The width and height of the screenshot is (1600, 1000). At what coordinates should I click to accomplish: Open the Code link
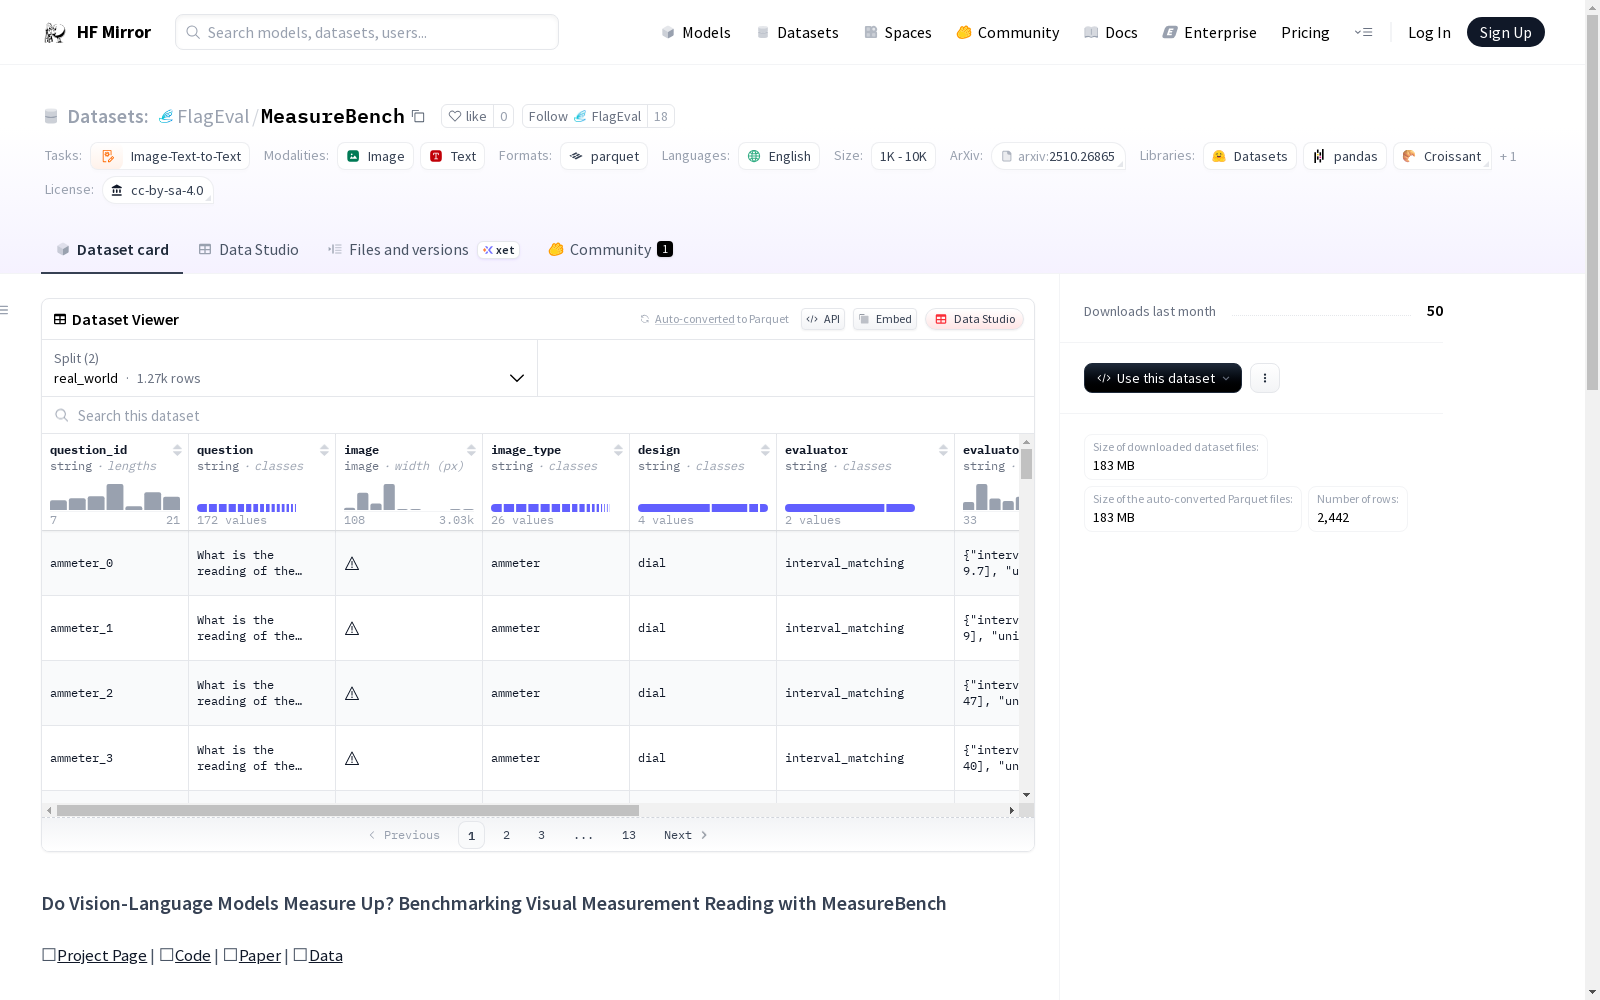point(192,955)
